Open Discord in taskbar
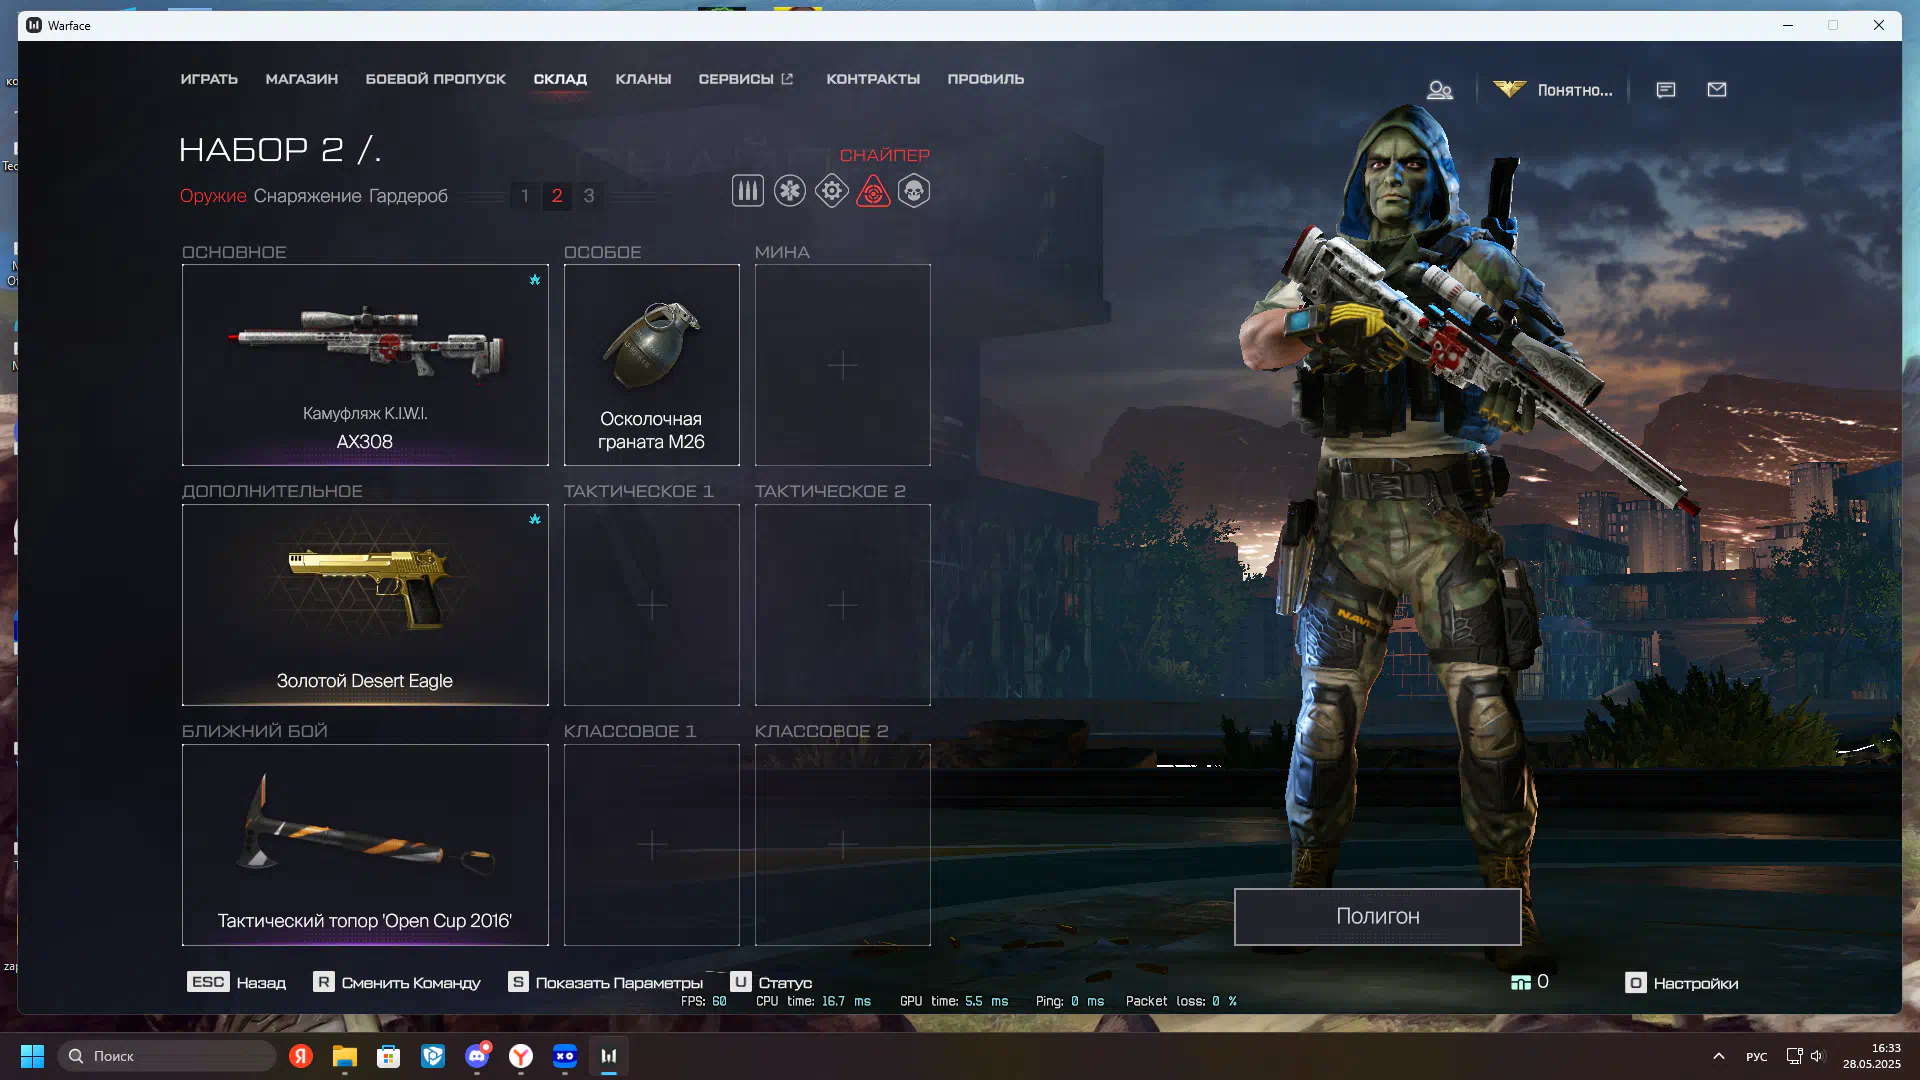Image resolution: width=1920 pixels, height=1080 pixels. [x=477, y=1056]
